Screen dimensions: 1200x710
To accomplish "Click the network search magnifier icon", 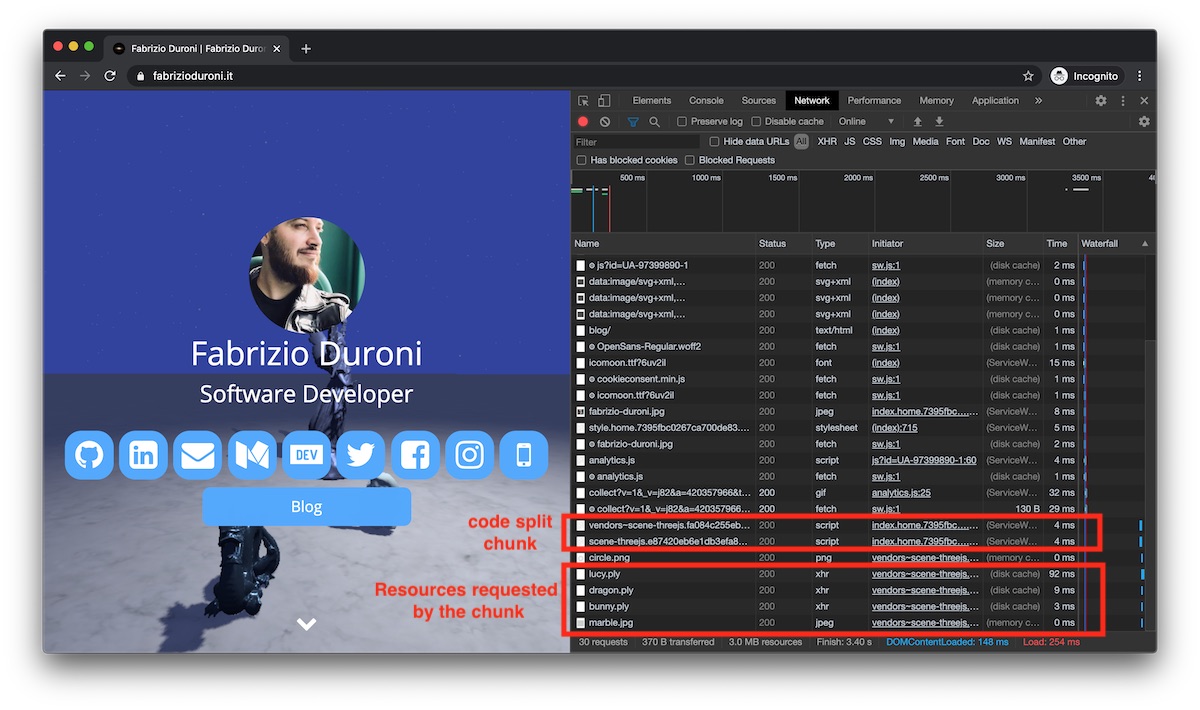I will [654, 121].
